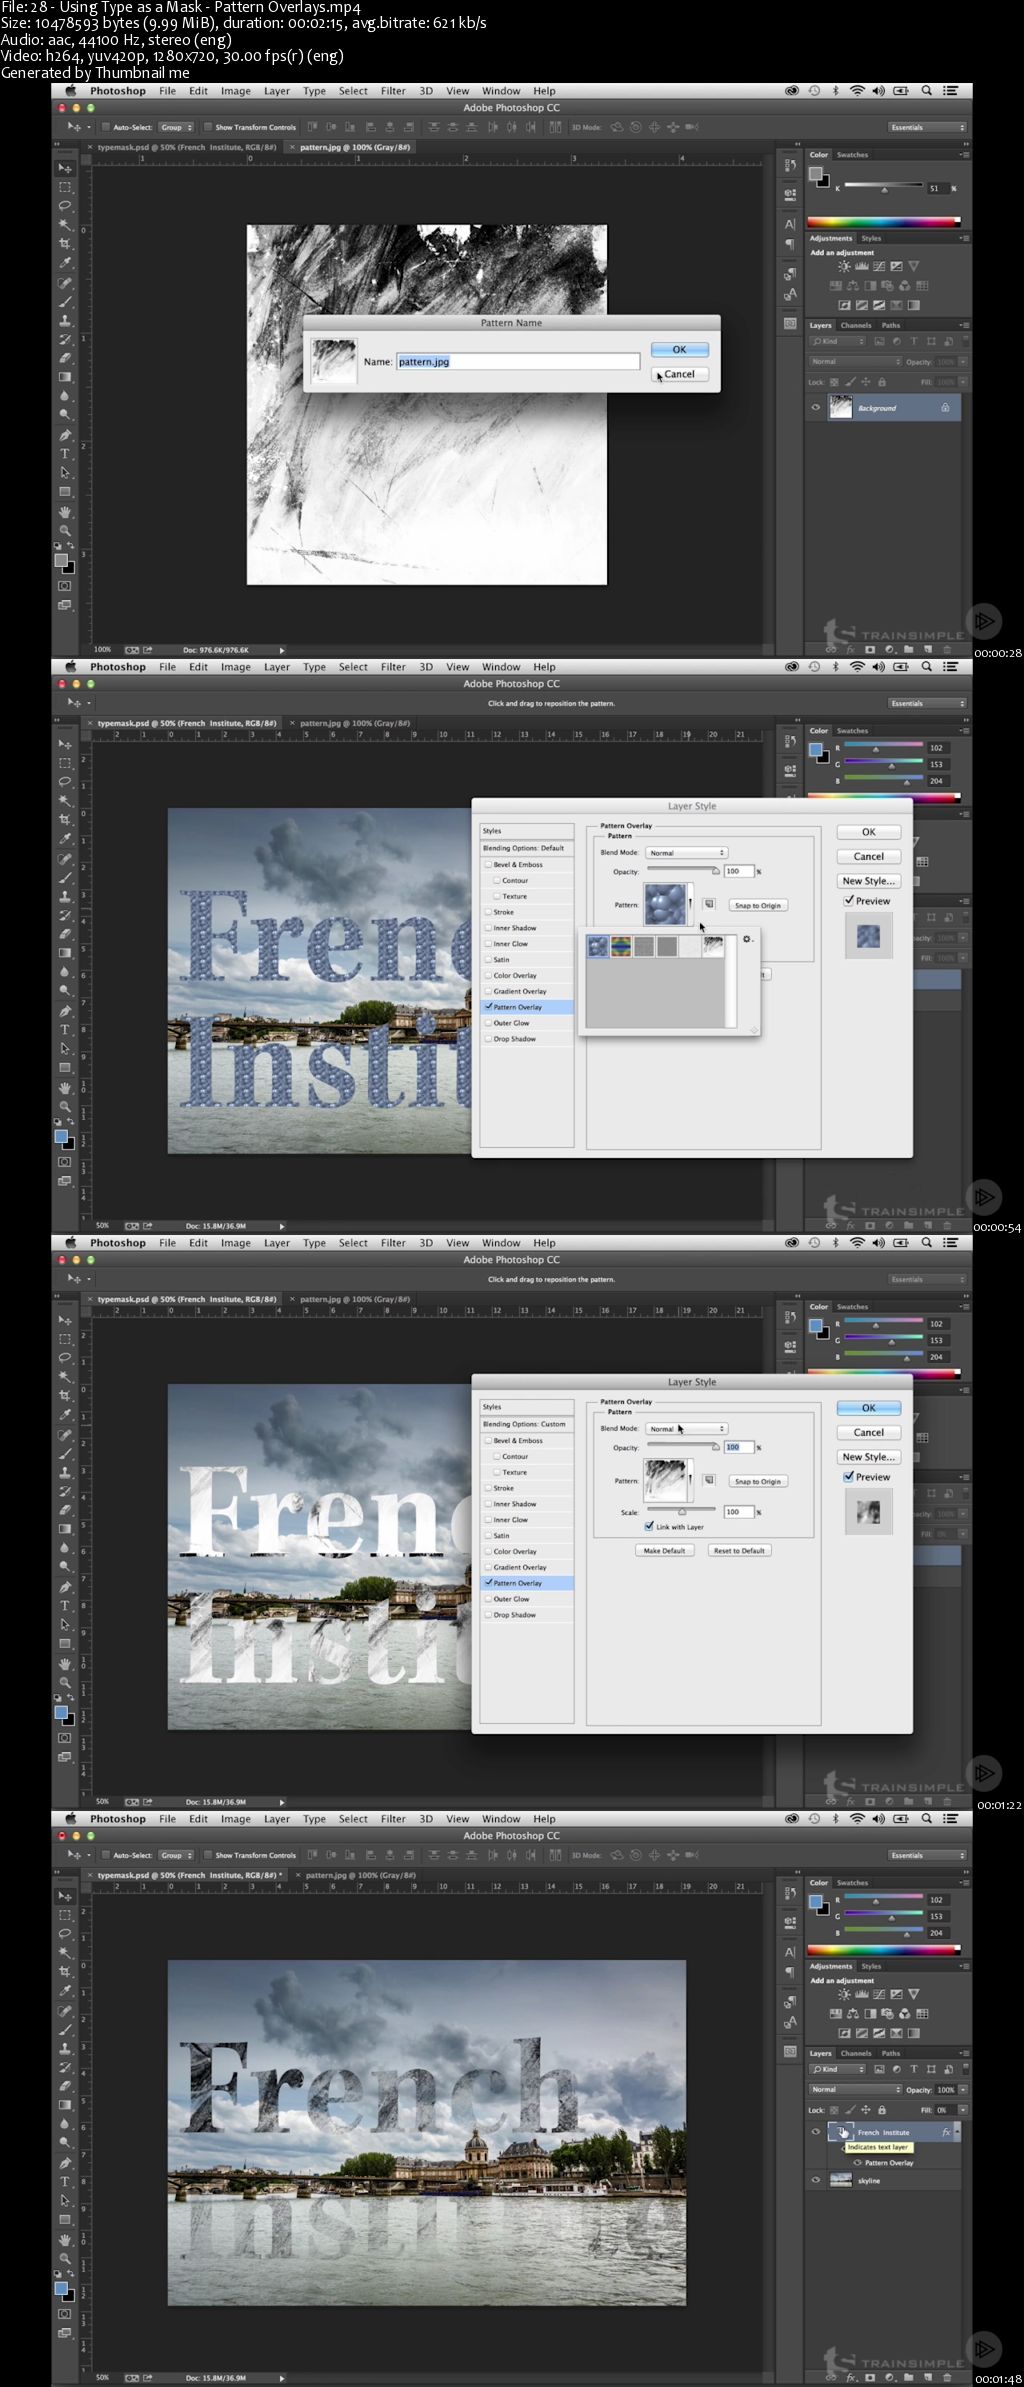
Task: Open the gear menu in the pattern picker popup
Action: pos(747,939)
